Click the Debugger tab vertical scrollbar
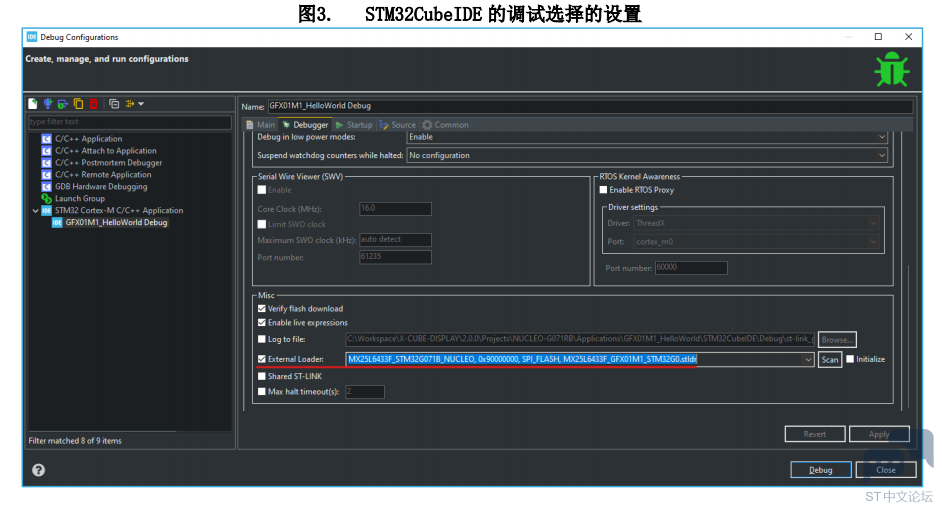 pyautogui.click(x=908, y=337)
